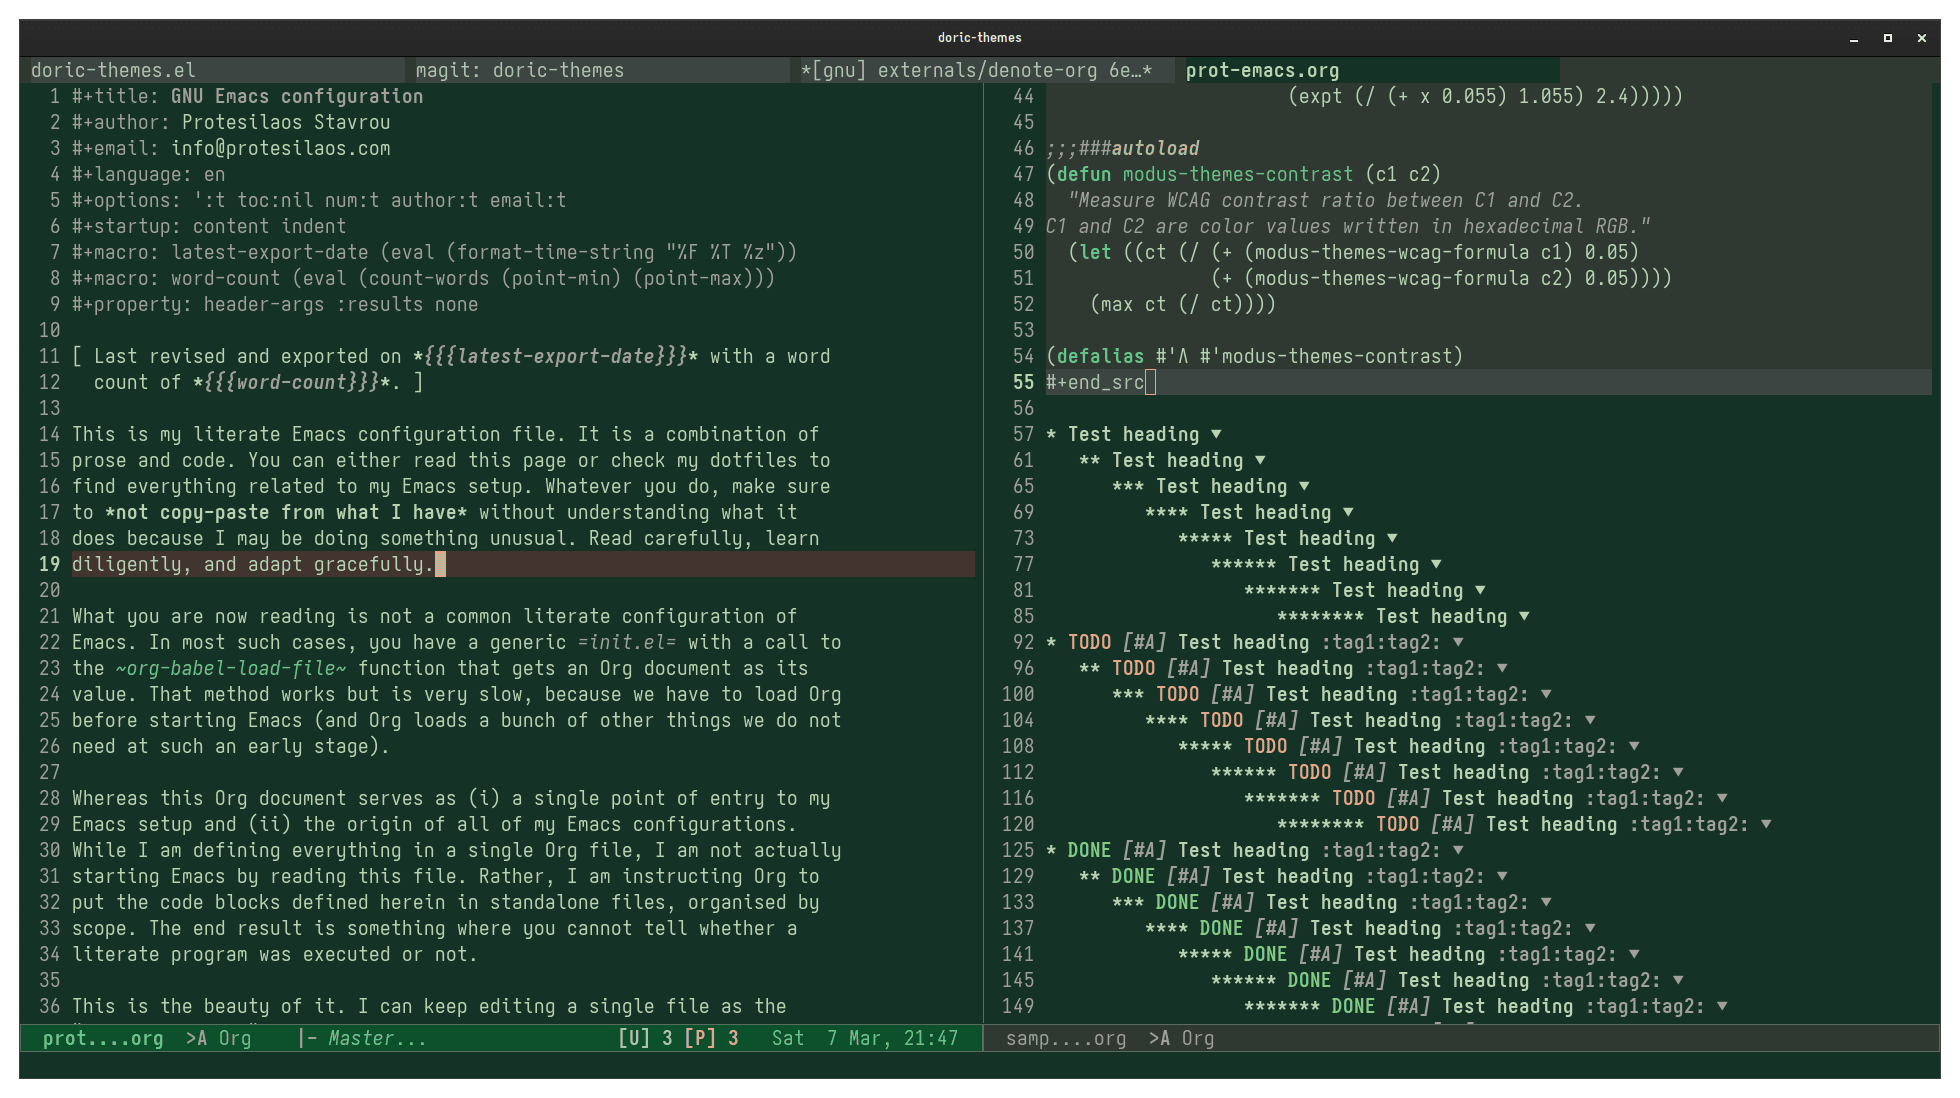Toggle the DONE keyword on line 129
Viewport: 1960px width, 1098px height.
tap(1133, 876)
